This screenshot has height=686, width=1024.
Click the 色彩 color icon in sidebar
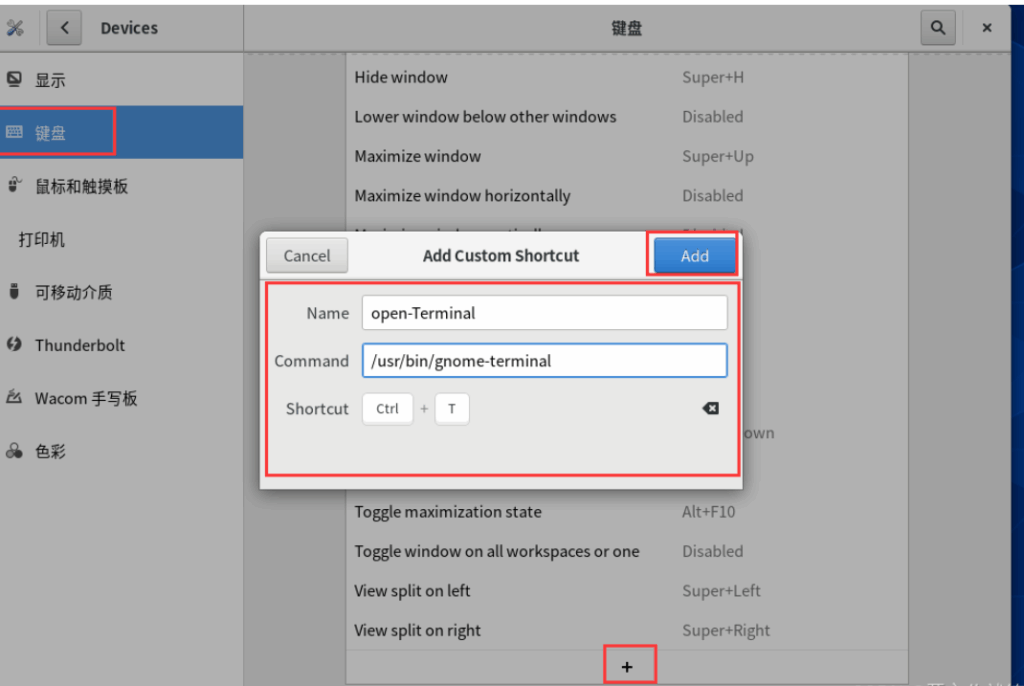click(15, 451)
